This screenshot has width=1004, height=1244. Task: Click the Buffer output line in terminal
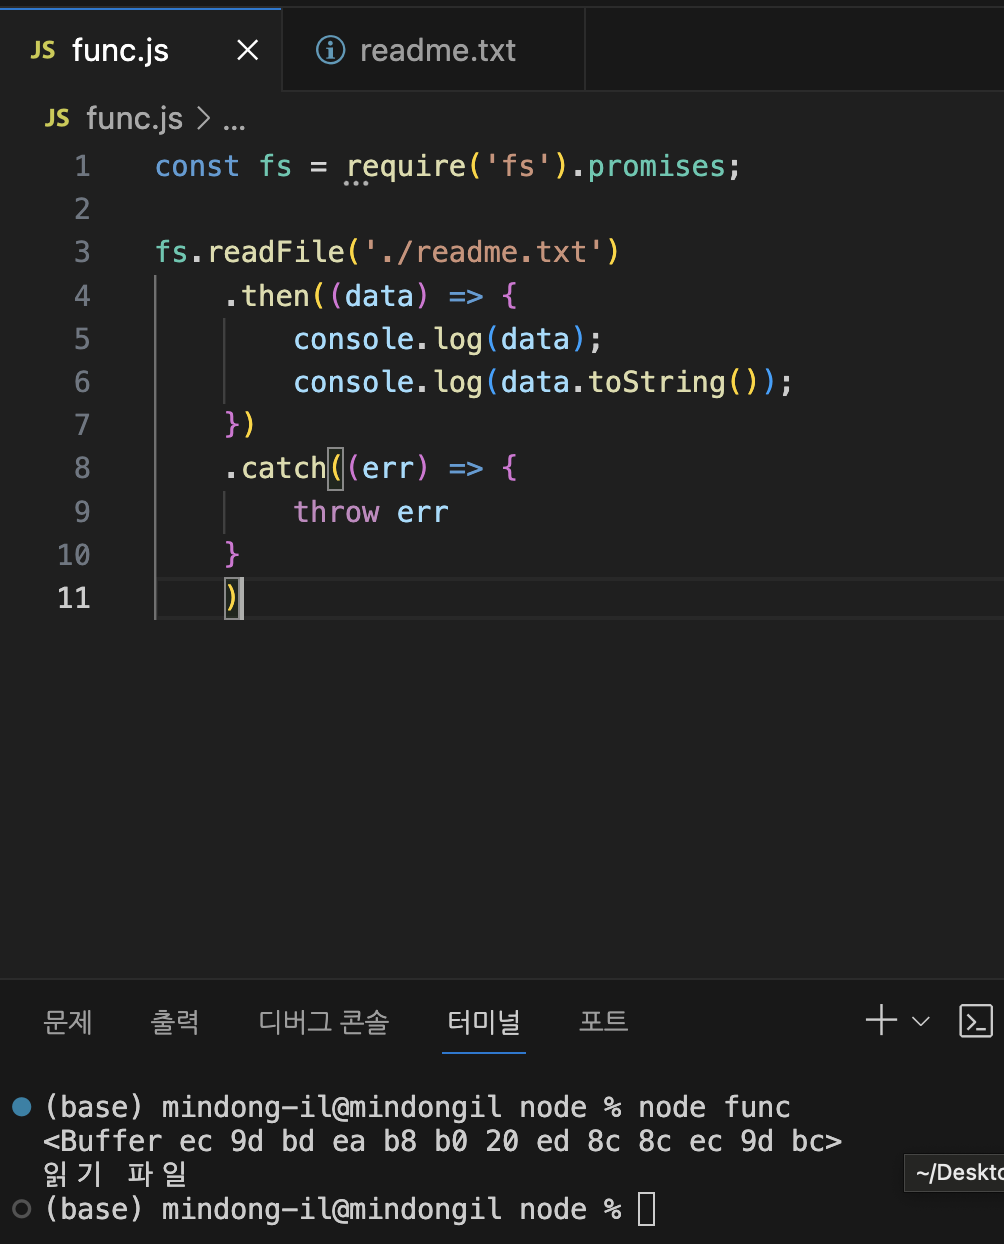(x=443, y=1141)
